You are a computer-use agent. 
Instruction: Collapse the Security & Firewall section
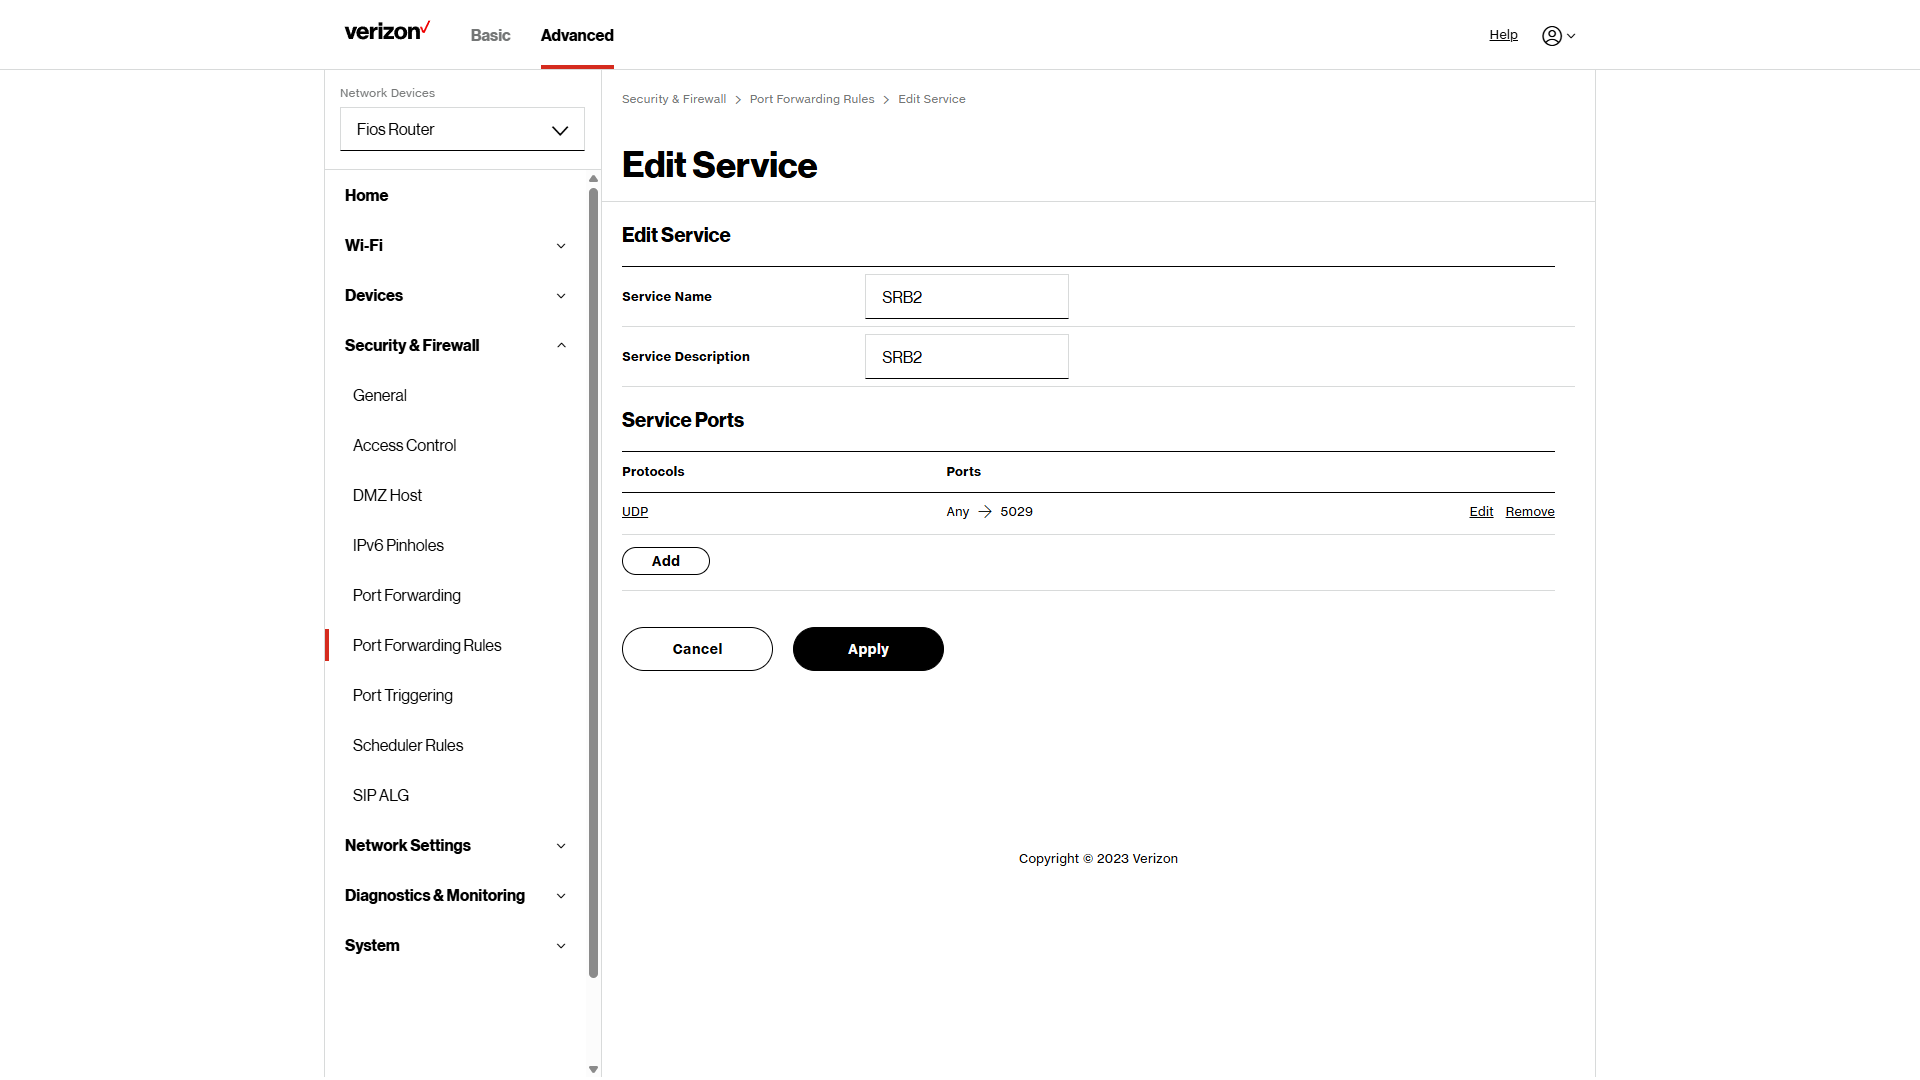tap(455, 346)
